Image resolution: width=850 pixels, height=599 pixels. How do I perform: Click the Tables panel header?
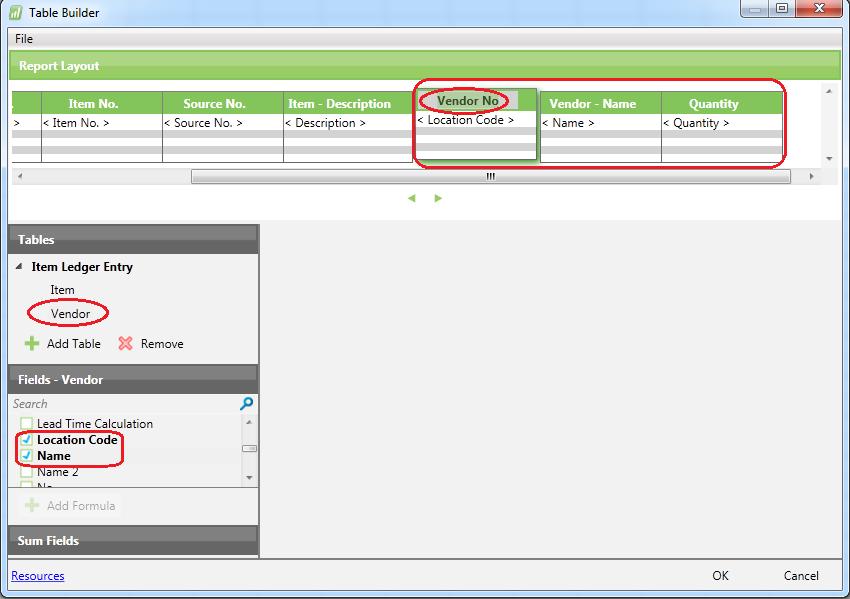tap(133, 240)
